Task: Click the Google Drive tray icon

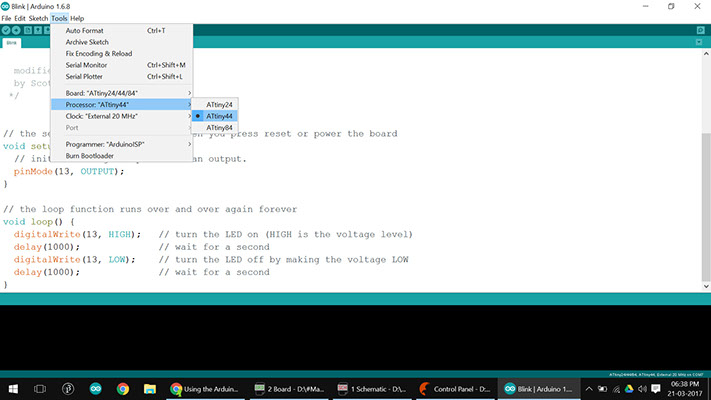Action: click(629, 389)
